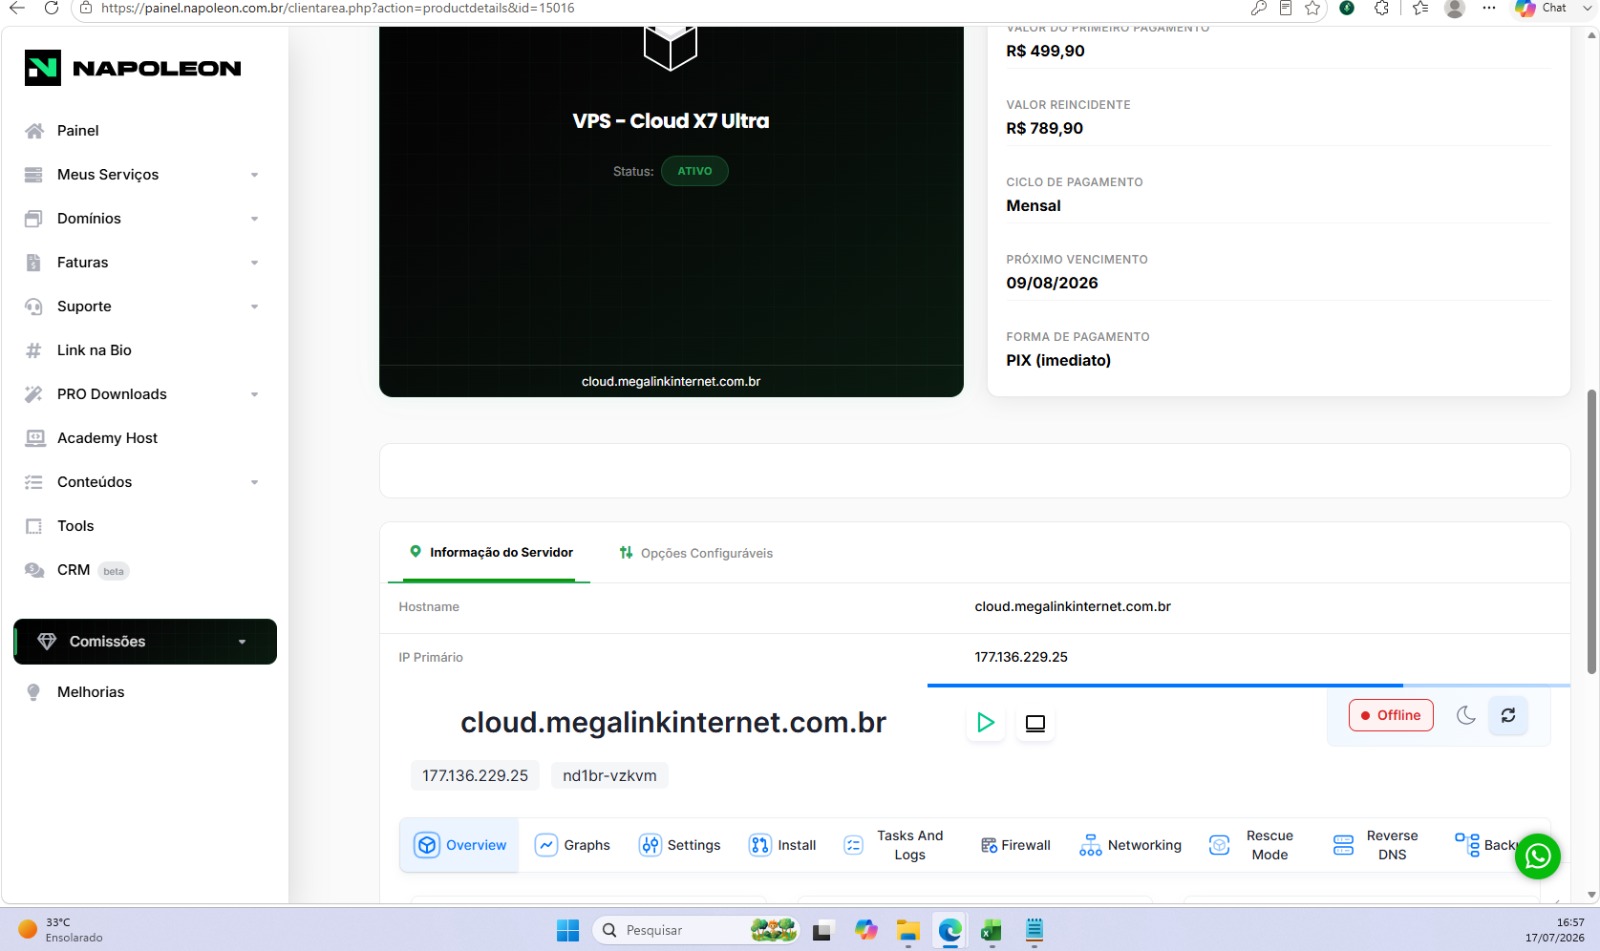The width and height of the screenshot is (1600, 951).
Task: Add this page to favorites star
Action: [x=1313, y=8]
